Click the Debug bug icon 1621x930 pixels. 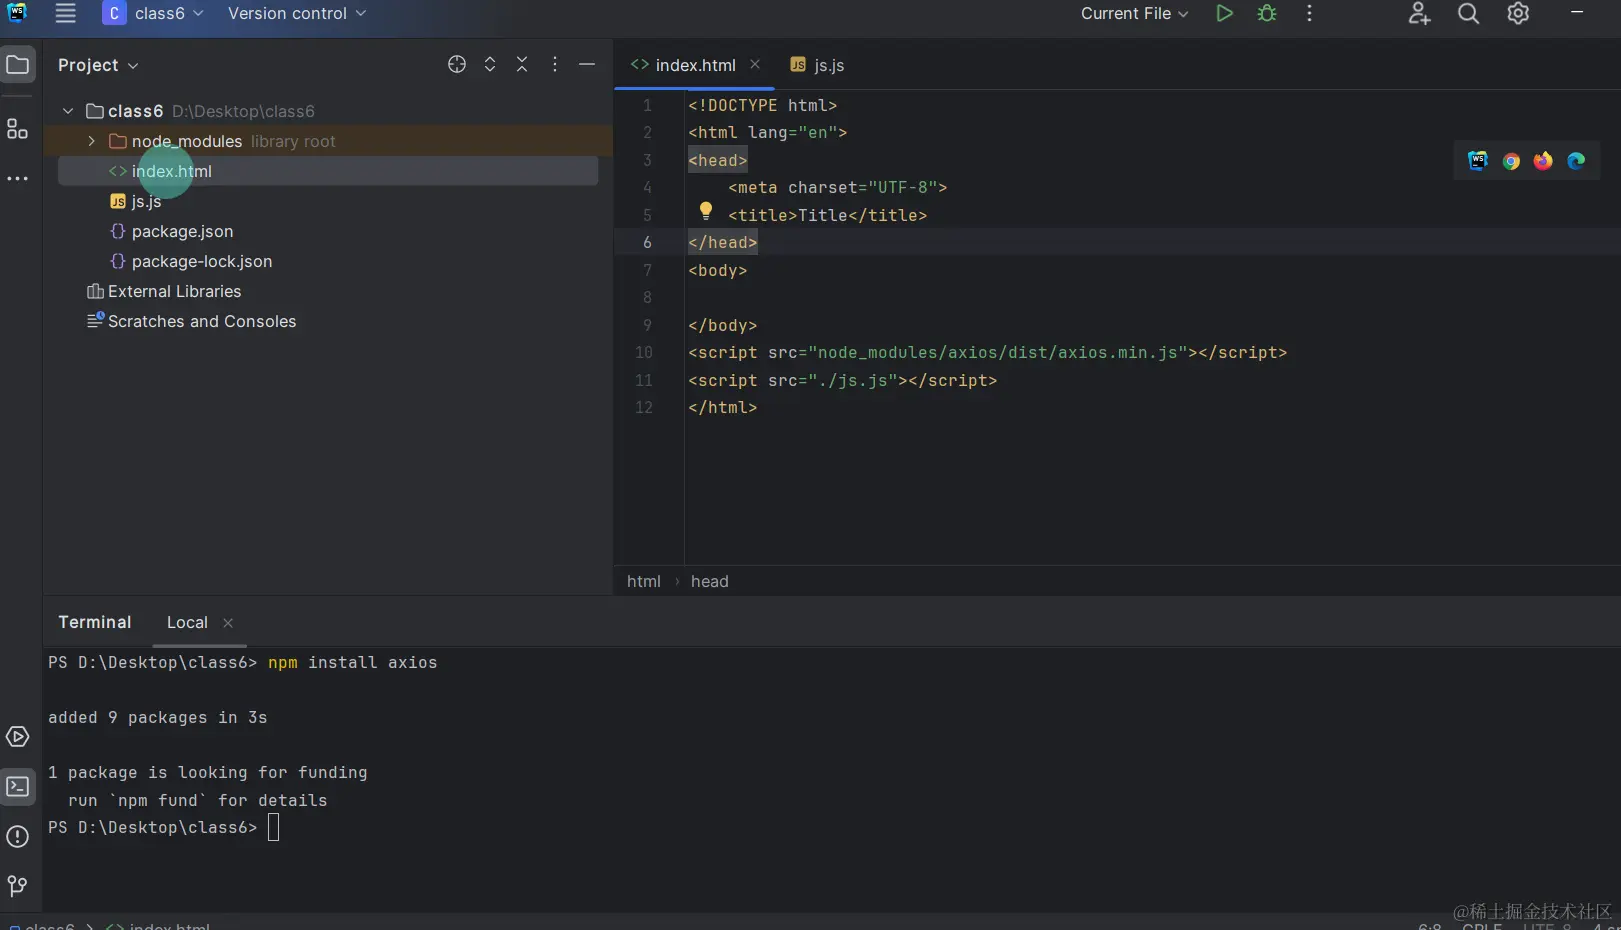(x=1267, y=13)
